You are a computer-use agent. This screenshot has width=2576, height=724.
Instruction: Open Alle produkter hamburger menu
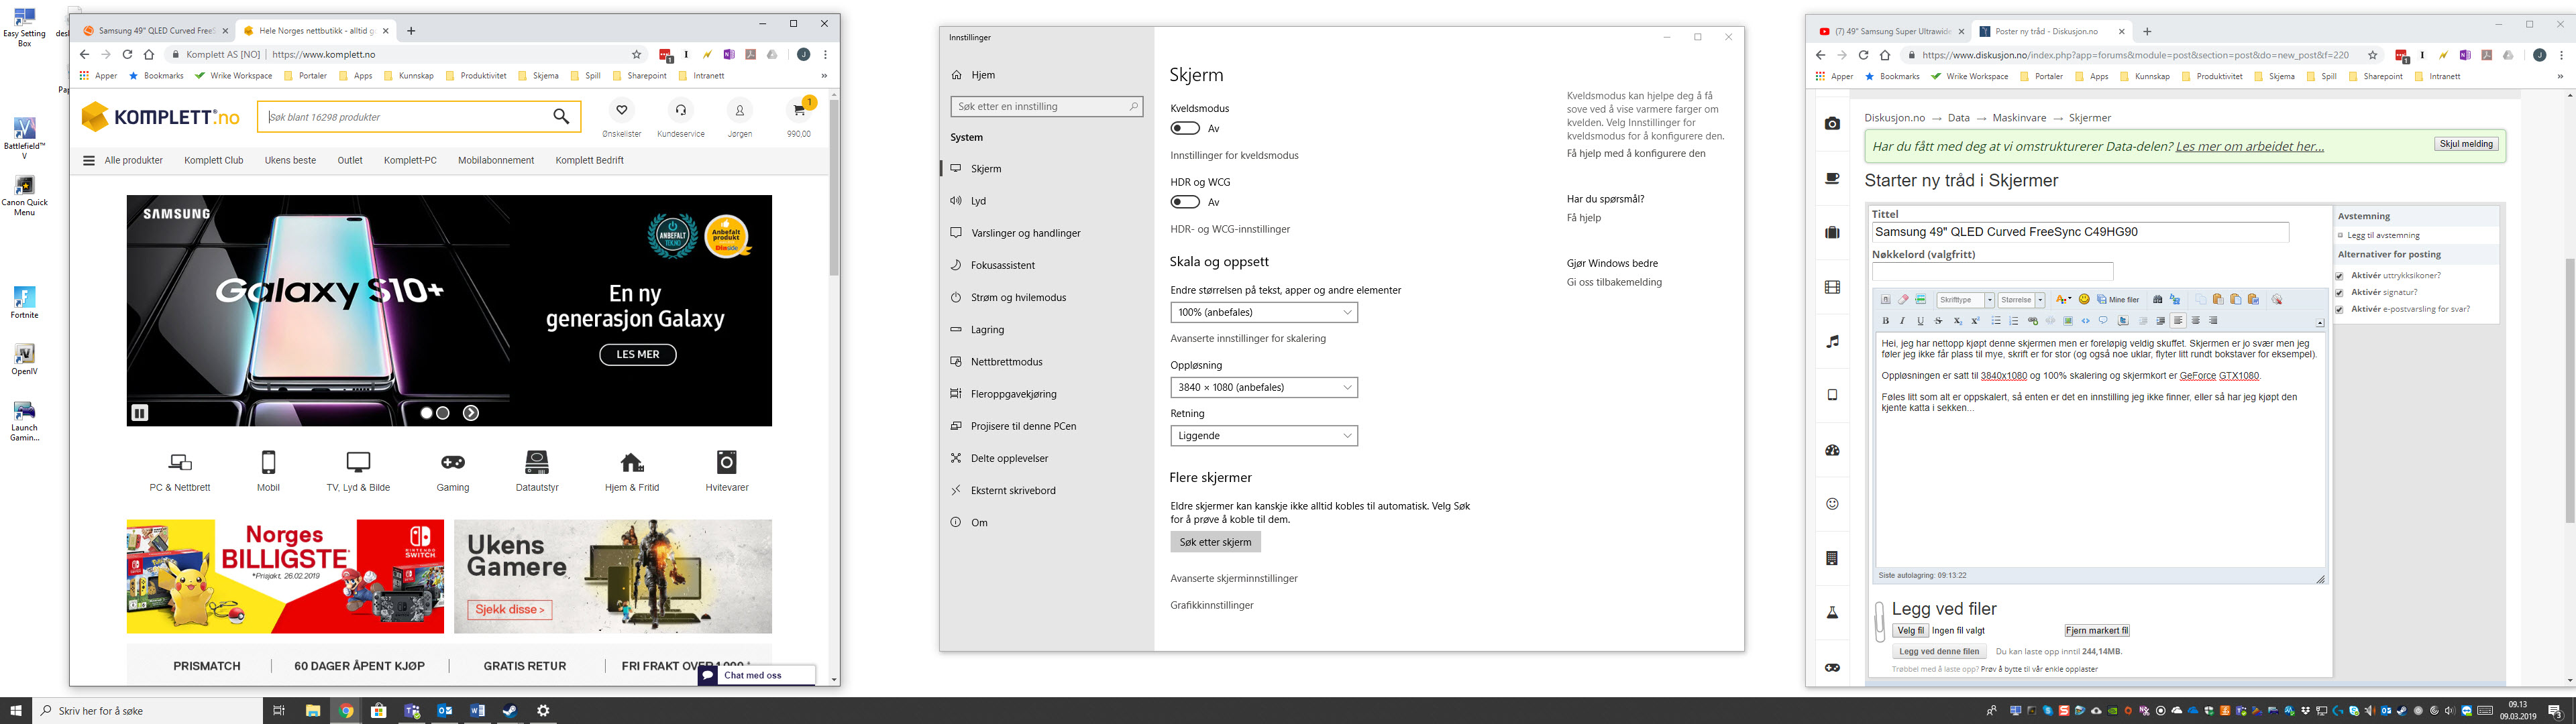coord(89,160)
